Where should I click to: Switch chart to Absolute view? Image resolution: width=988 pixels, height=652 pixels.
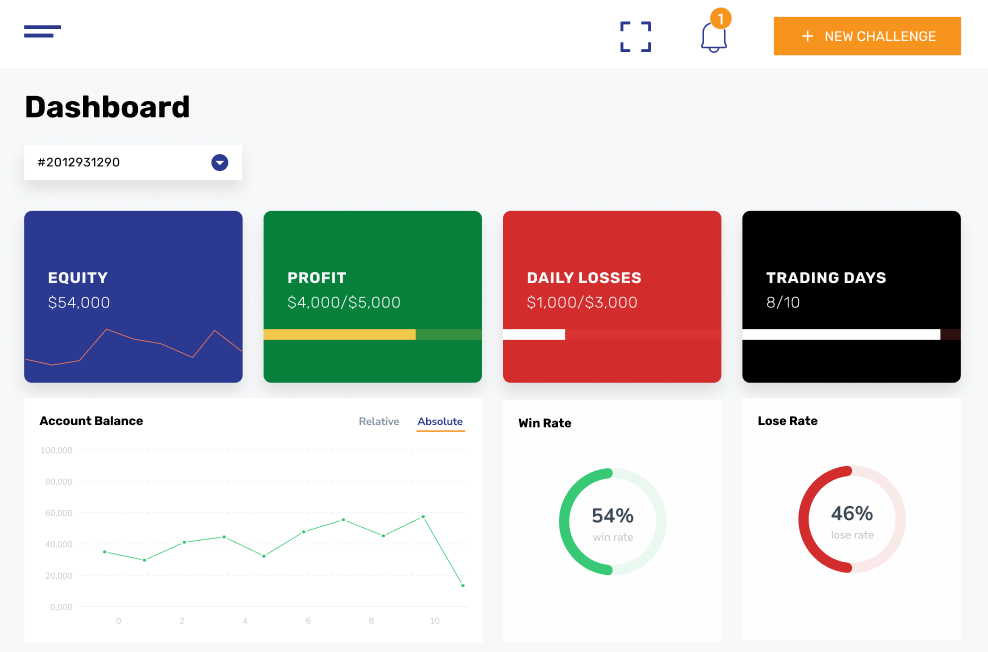coord(440,421)
